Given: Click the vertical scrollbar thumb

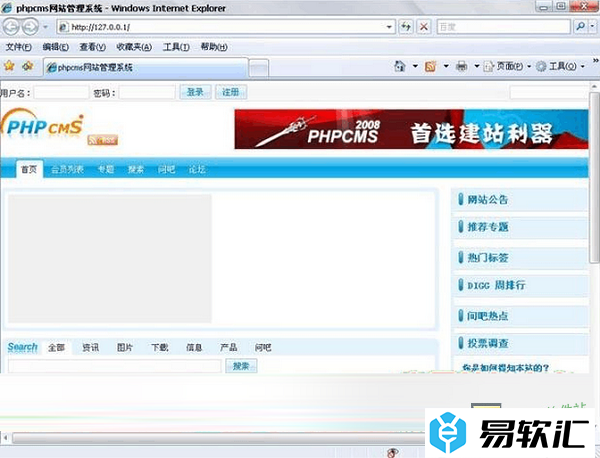Looking at the screenshot, I should (x=594, y=177).
